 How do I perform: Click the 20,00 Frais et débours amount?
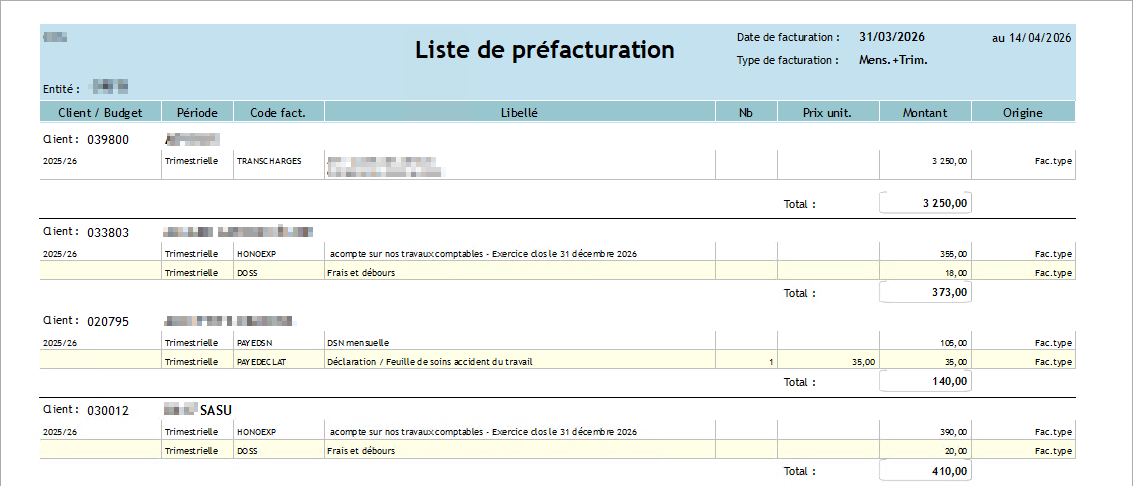[956, 450]
